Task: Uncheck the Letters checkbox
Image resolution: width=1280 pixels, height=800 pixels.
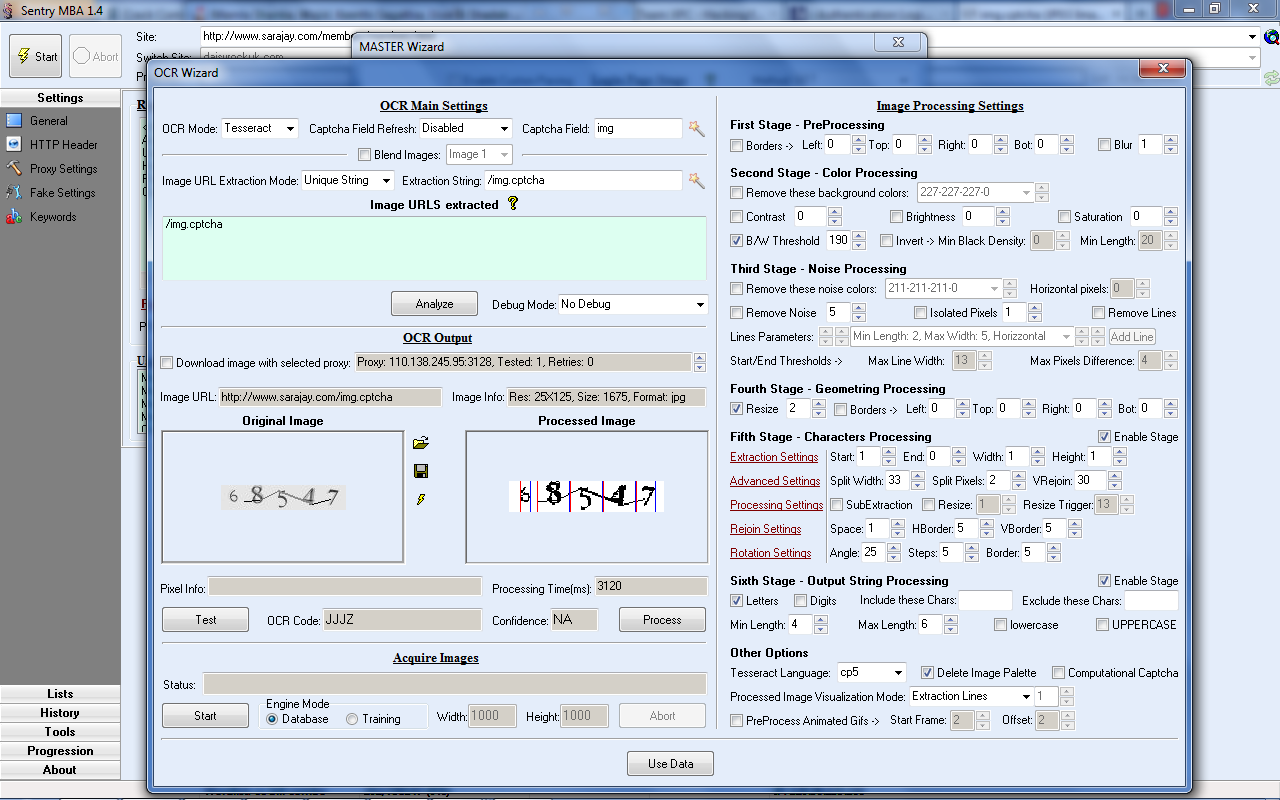Action: [x=737, y=601]
